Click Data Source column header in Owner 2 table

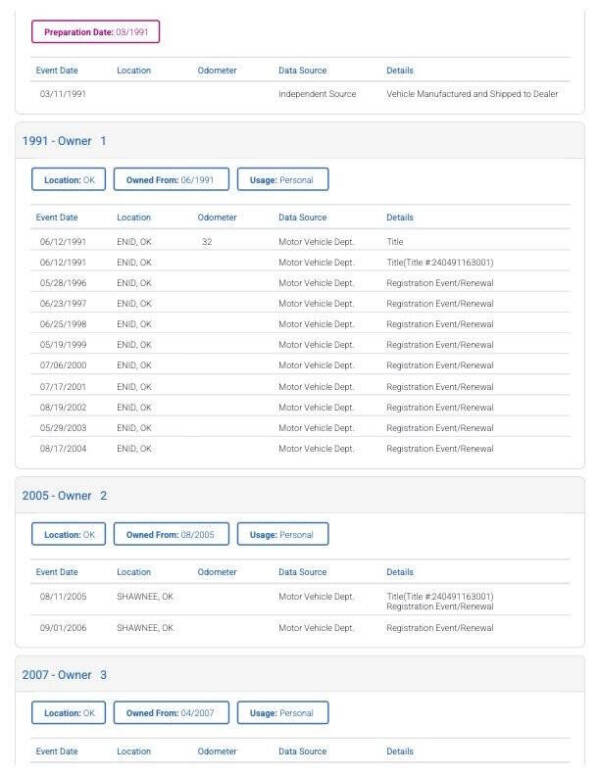(303, 571)
